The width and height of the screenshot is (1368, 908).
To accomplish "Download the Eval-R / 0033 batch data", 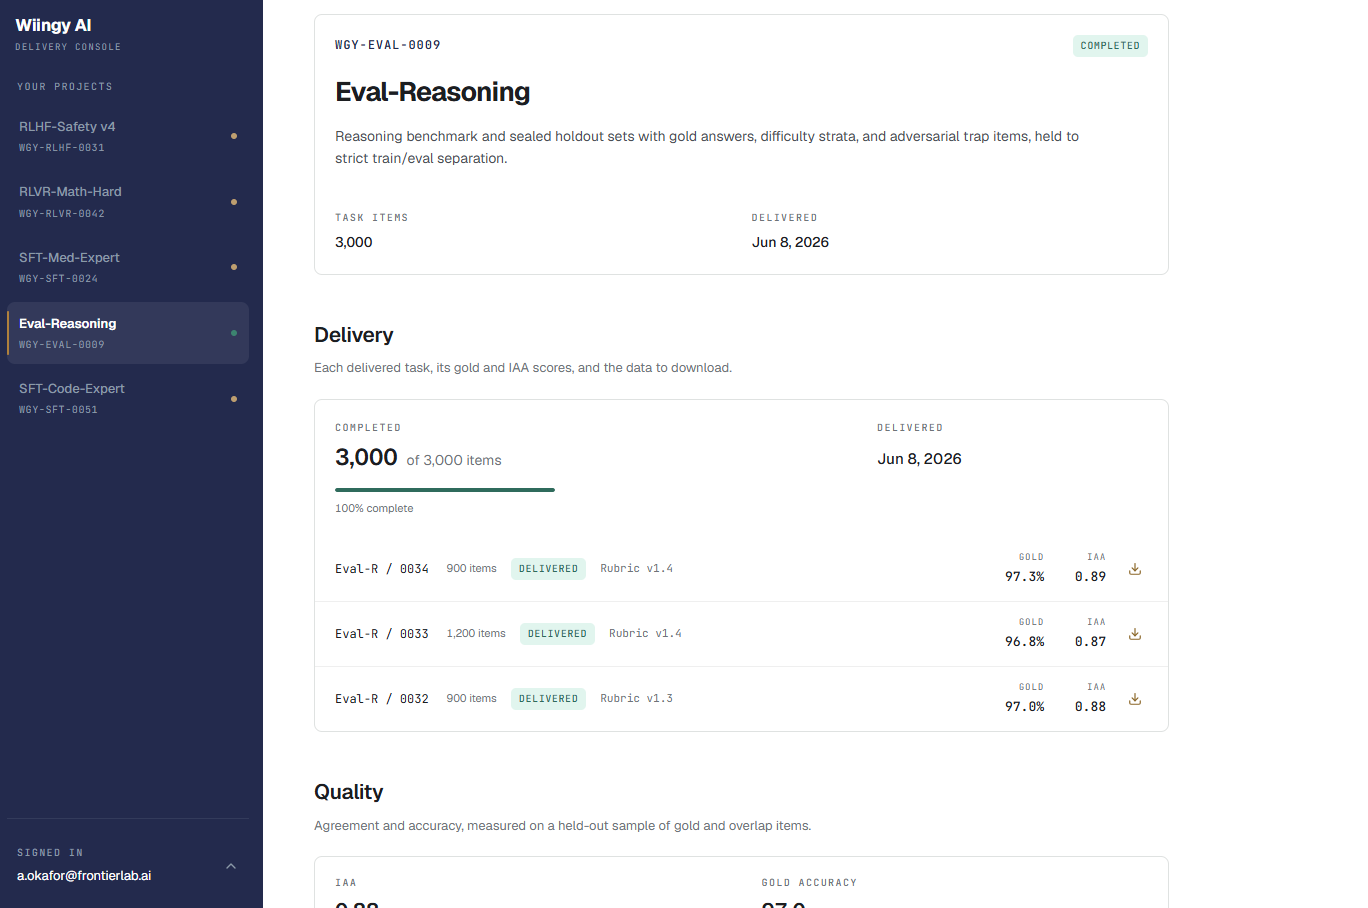I will [x=1135, y=634].
